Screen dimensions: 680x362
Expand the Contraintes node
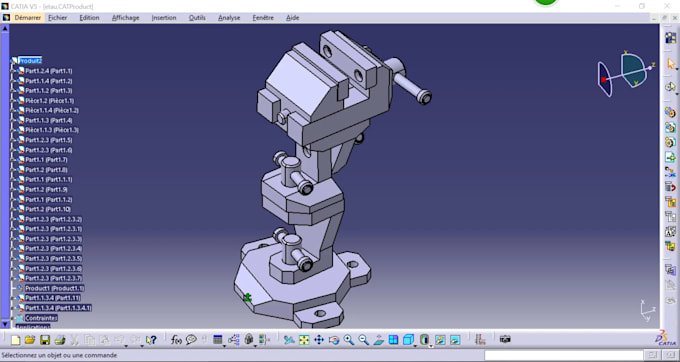pos(13,318)
